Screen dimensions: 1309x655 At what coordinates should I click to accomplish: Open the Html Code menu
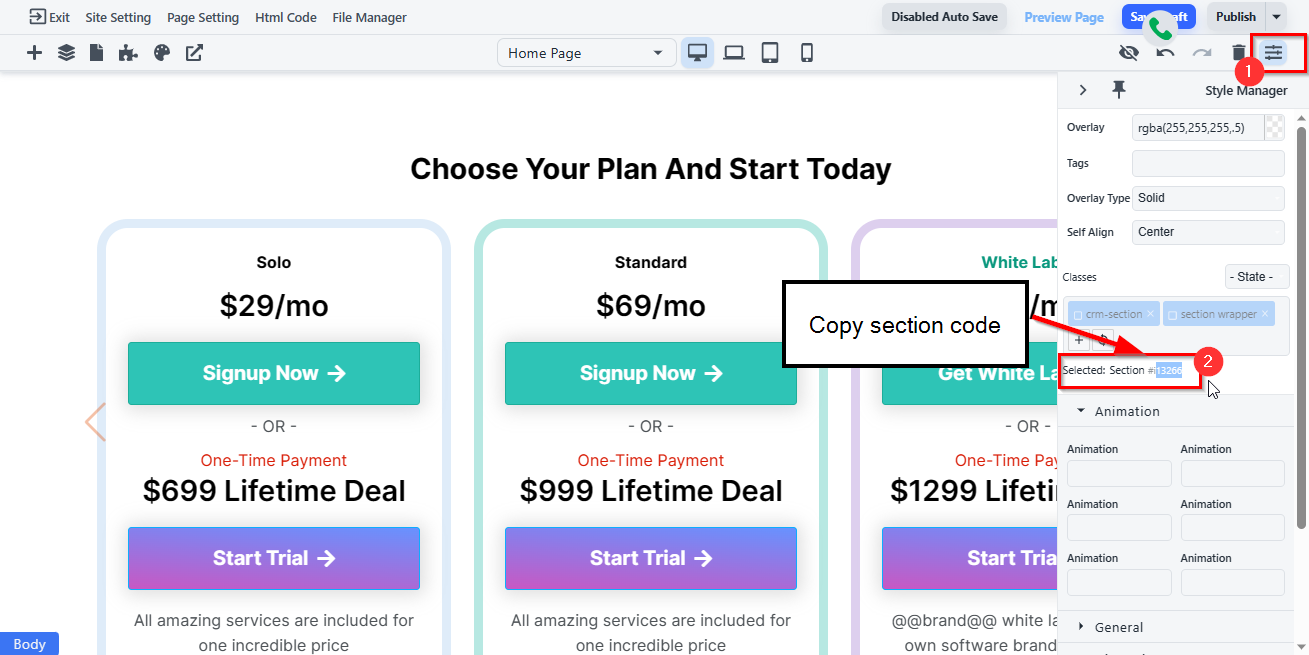tap(286, 17)
